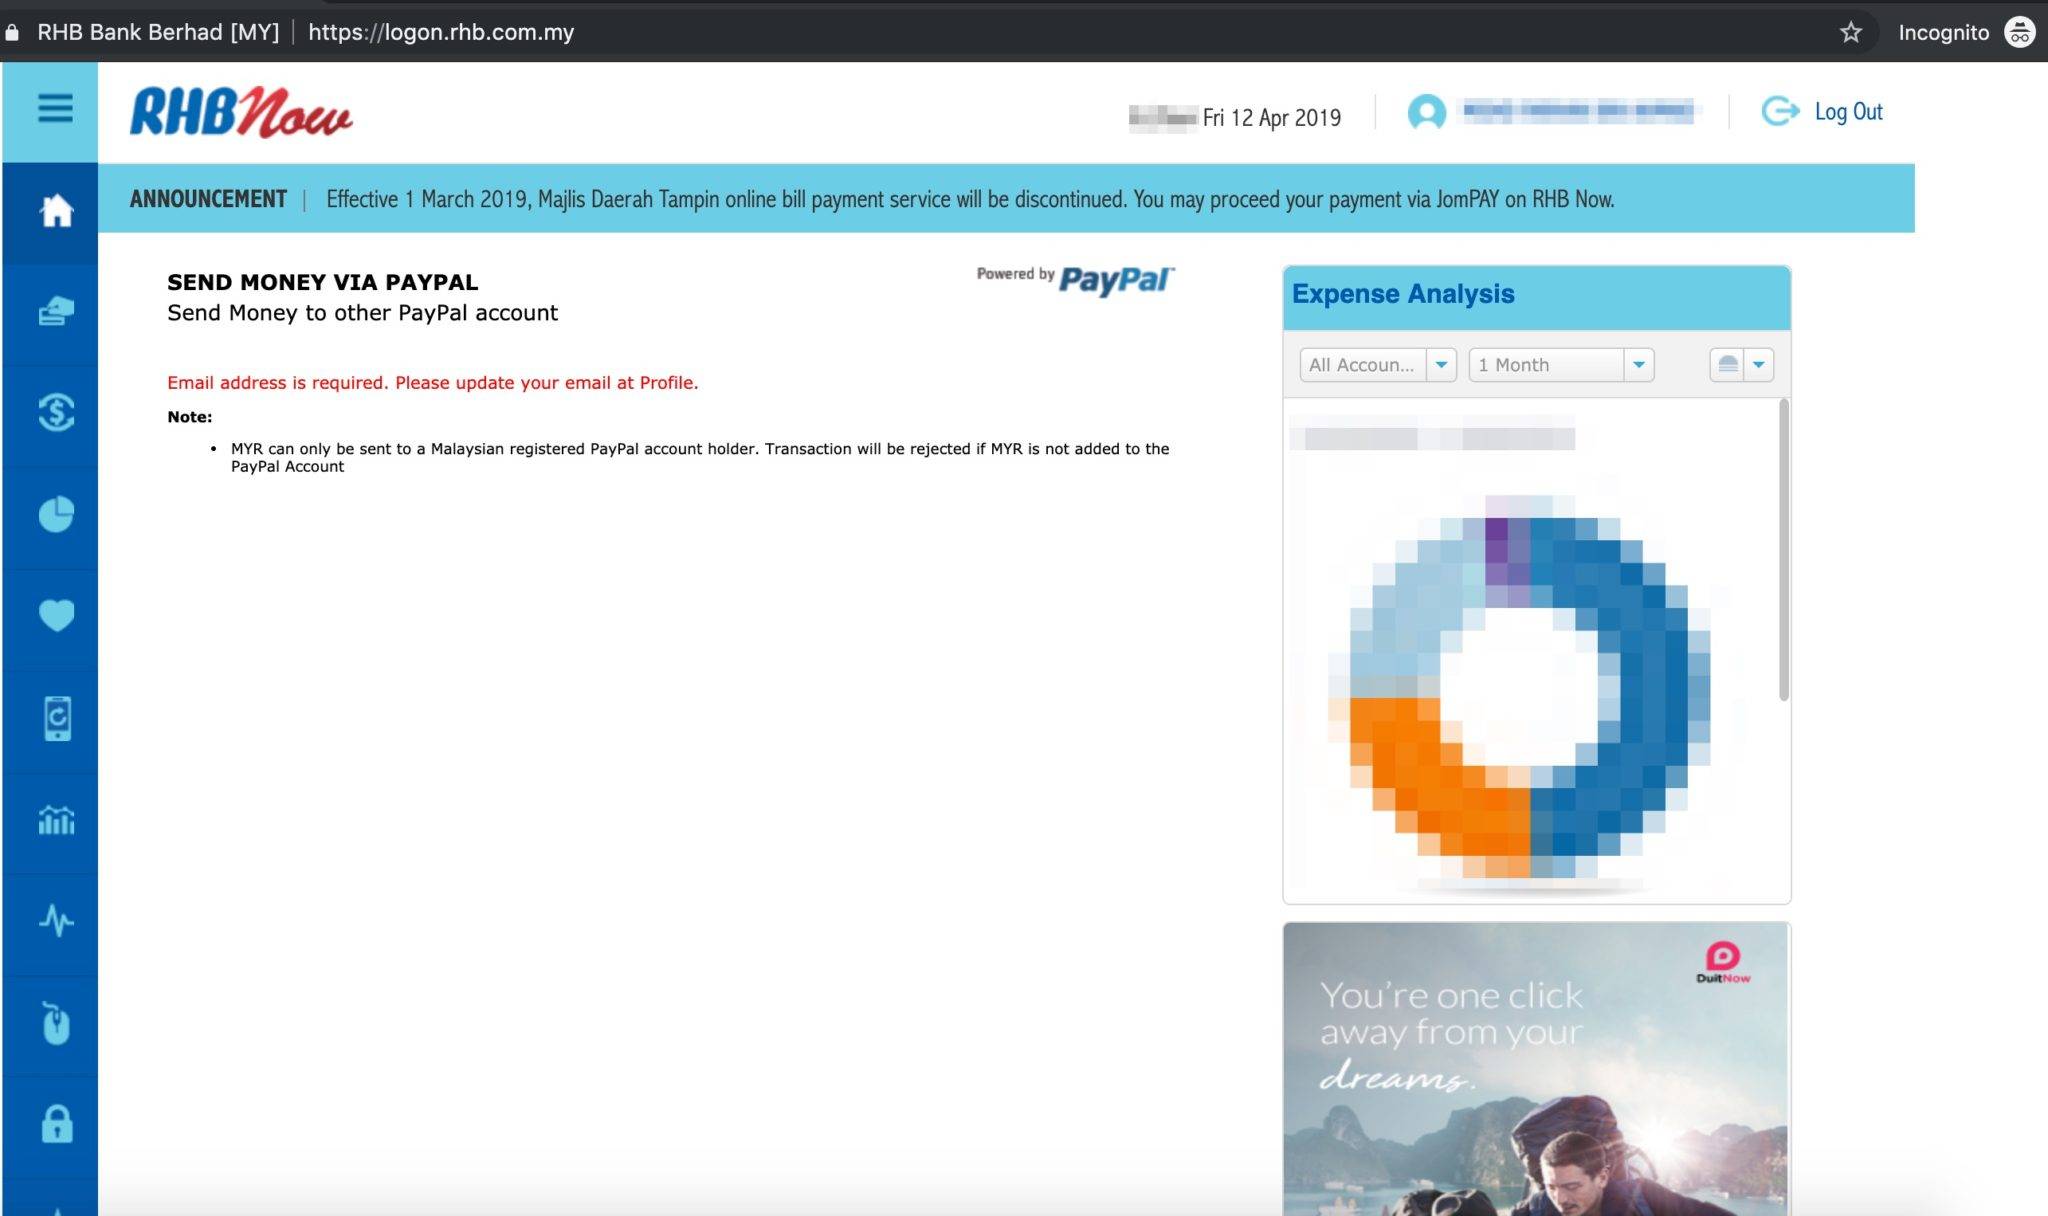Bookmark this page with the star
Viewport: 2048px width, 1216px height.
point(1850,32)
